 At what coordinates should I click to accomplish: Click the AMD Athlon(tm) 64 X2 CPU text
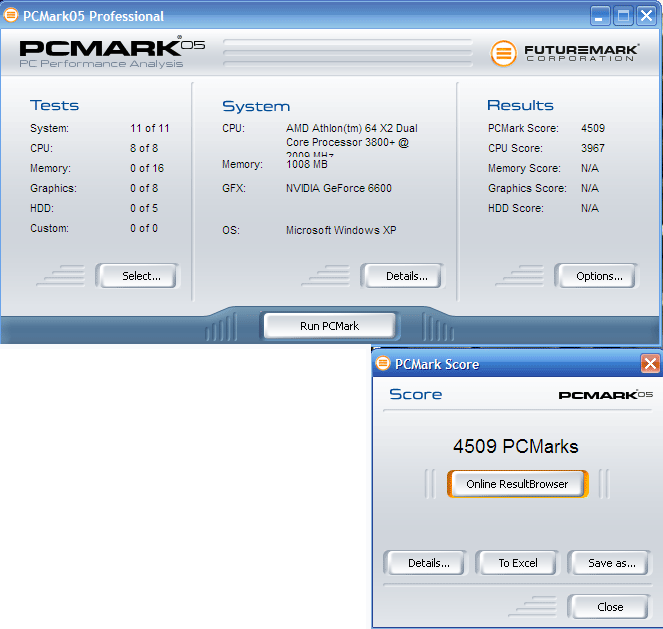(x=352, y=139)
